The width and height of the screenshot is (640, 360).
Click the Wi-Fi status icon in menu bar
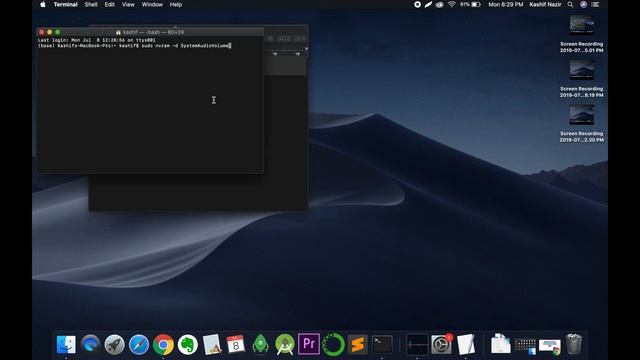(x=451, y=4)
